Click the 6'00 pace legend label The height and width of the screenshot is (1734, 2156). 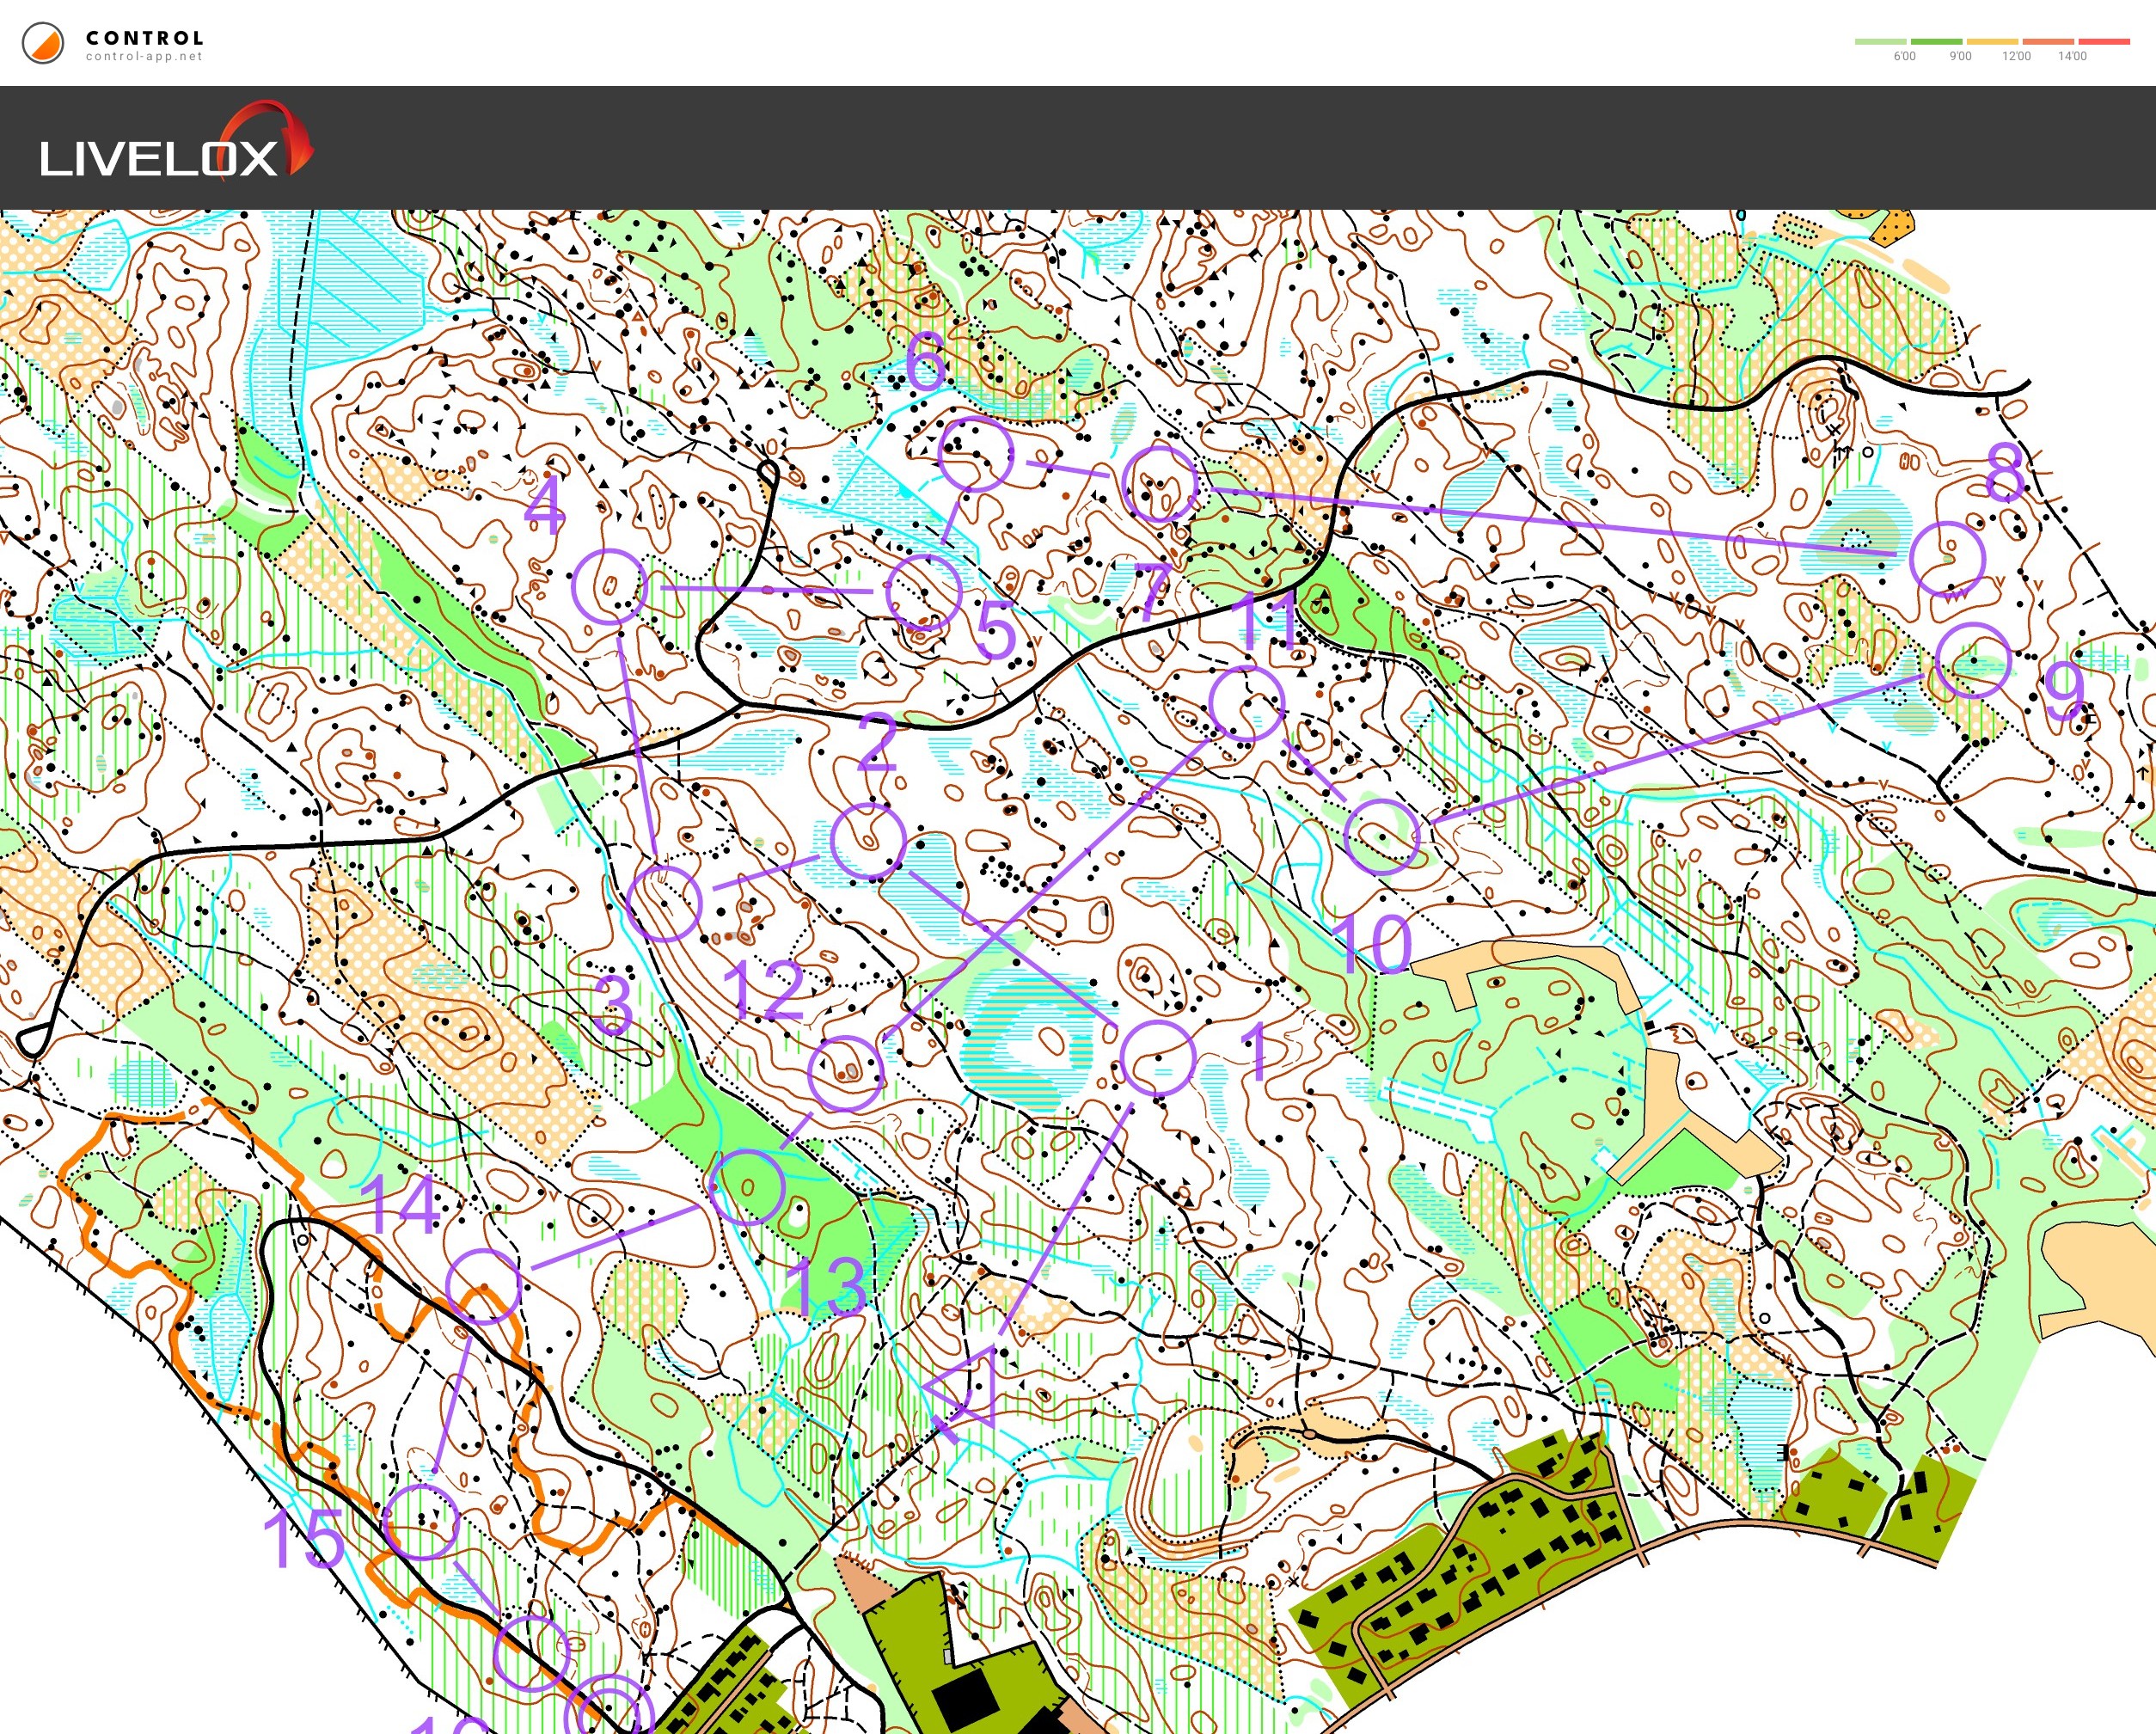[x=1905, y=57]
